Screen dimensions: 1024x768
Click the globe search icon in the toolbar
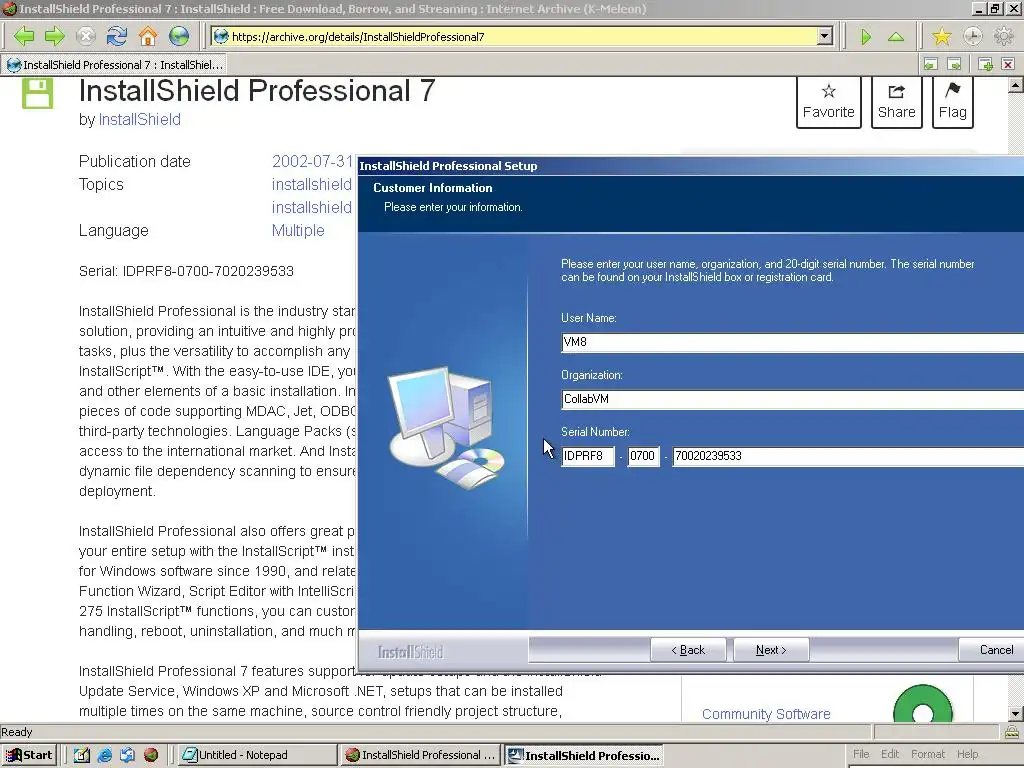tap(178, 36)
